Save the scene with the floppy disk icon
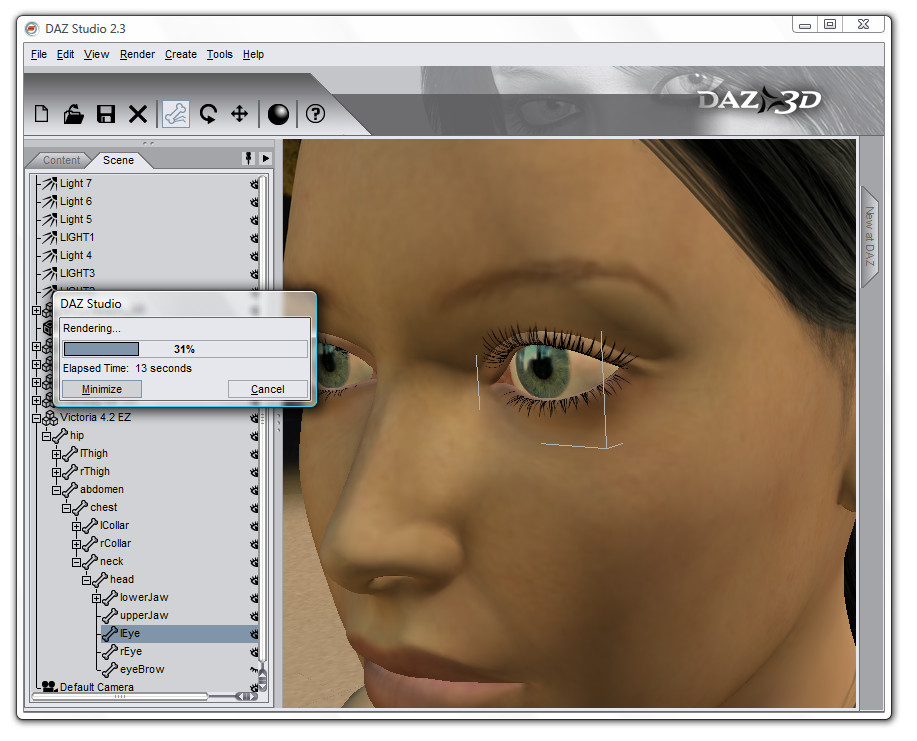The image size is (917, 741). pos(106,113)
